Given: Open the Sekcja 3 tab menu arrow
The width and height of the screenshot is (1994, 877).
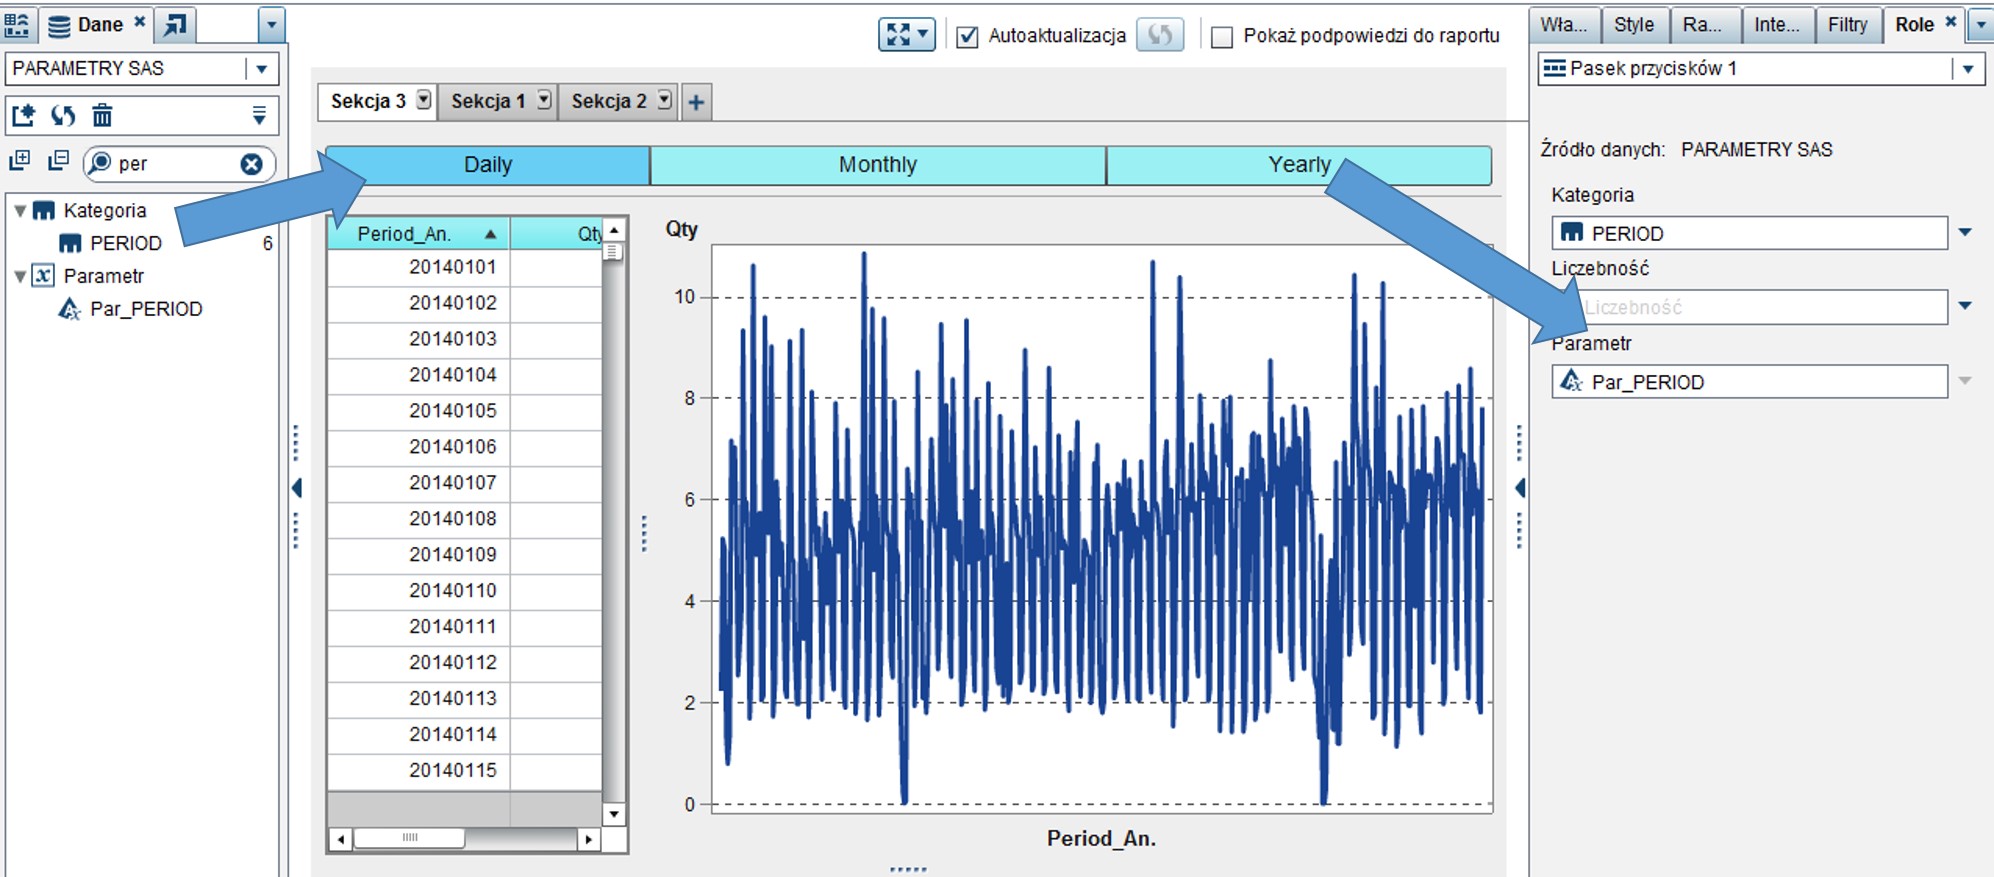Looking at the screenshot, I should pyautogui.click(x=424, y=100).
